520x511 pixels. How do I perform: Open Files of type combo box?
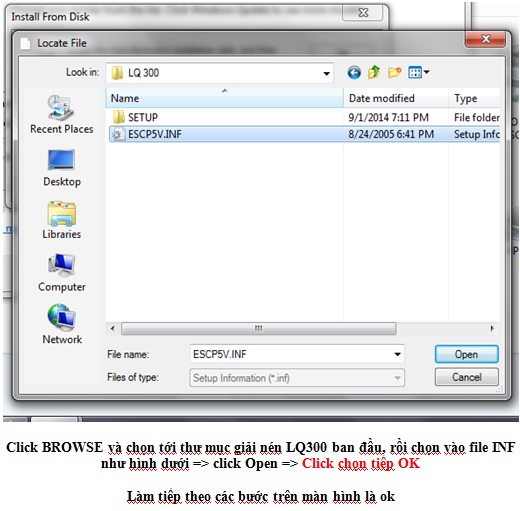click(x=297, y=378)
